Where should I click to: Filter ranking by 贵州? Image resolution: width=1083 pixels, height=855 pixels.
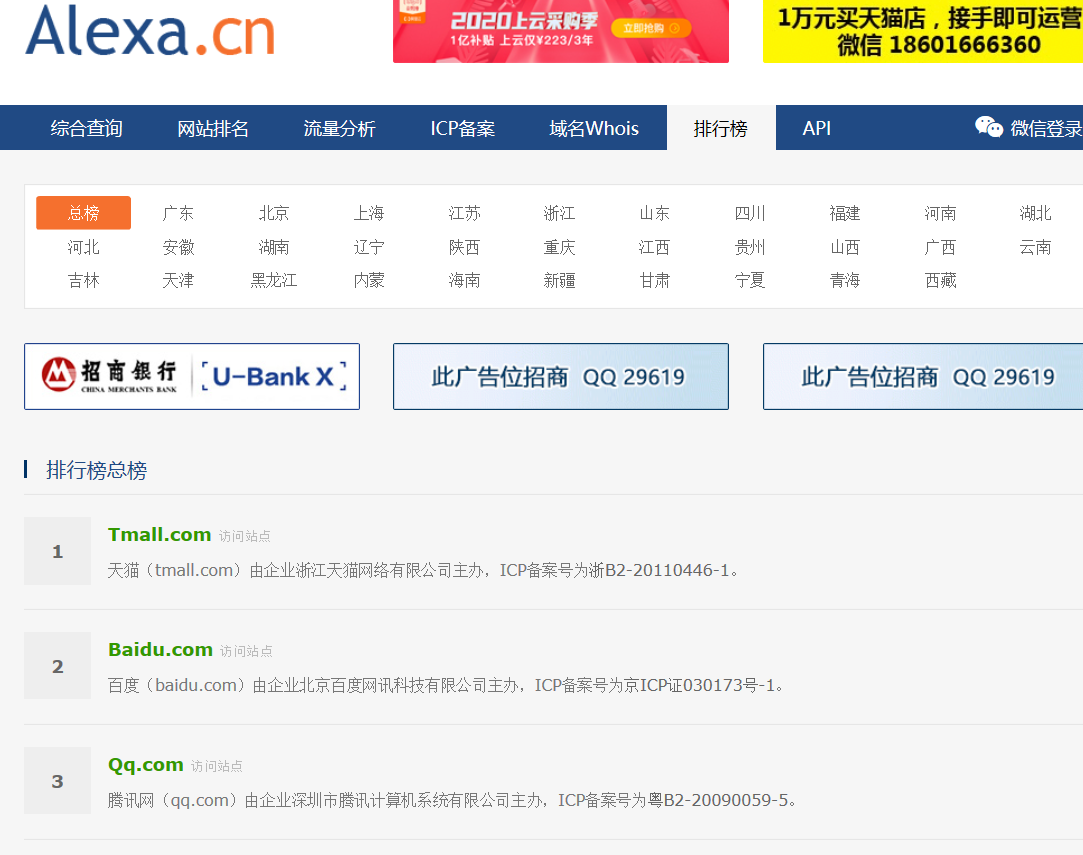pos(750,247)
